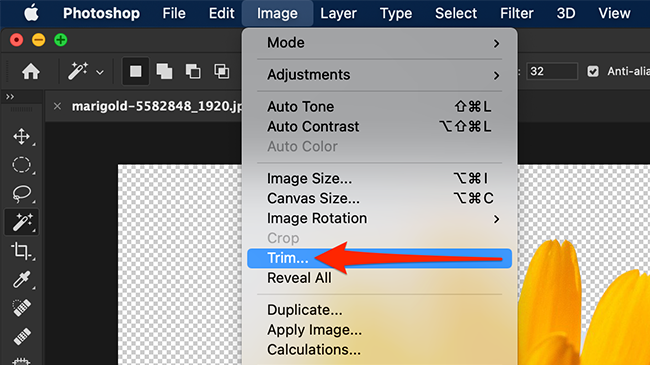Select the Lasso tool
This screenshot has width=650, height=365.
click(22, 193)
